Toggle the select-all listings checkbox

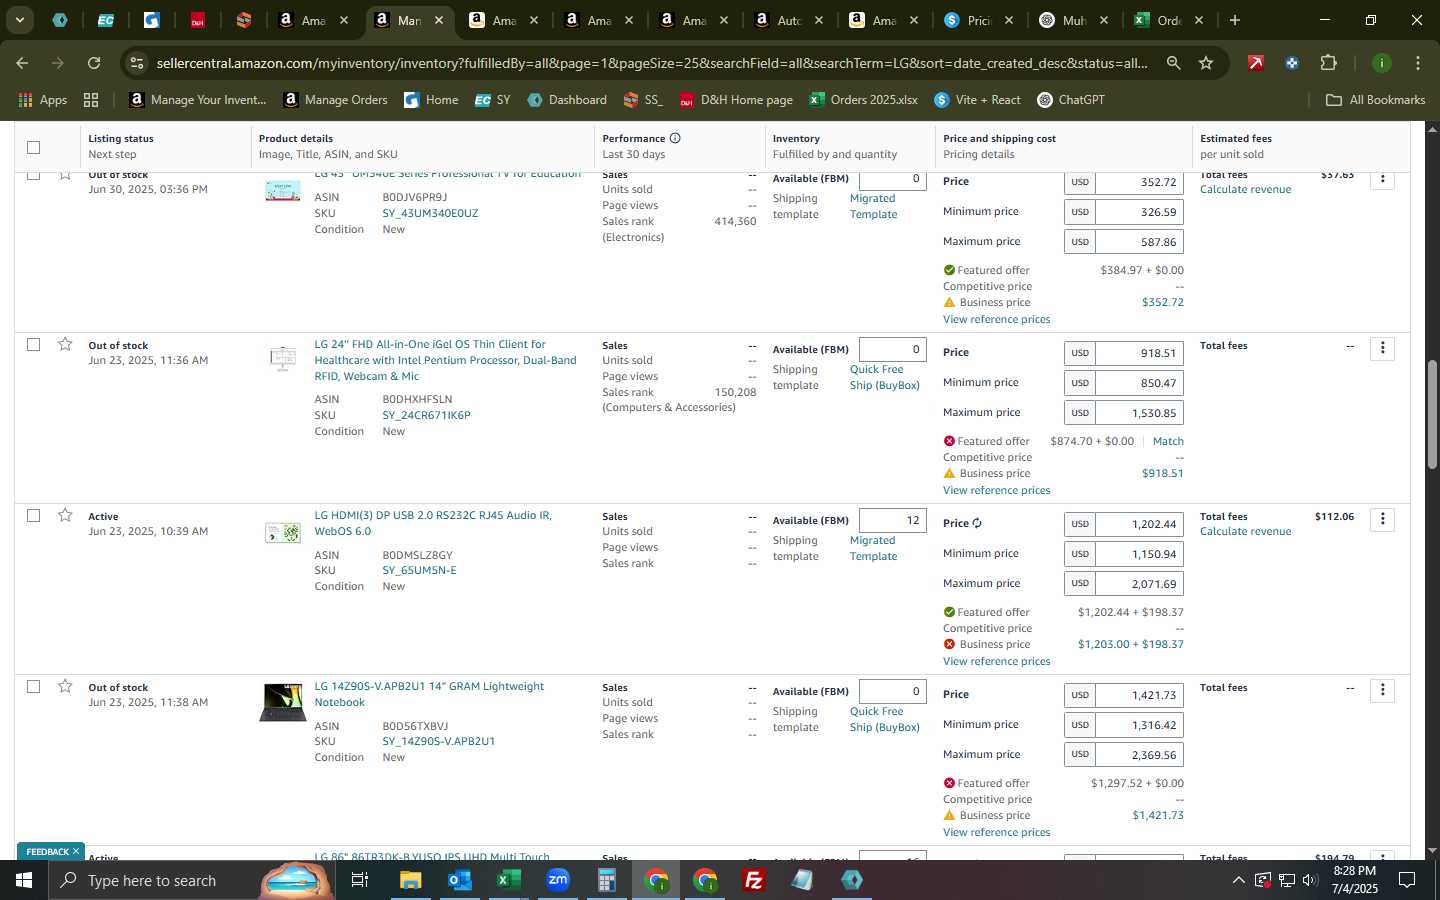click(33, 147)
